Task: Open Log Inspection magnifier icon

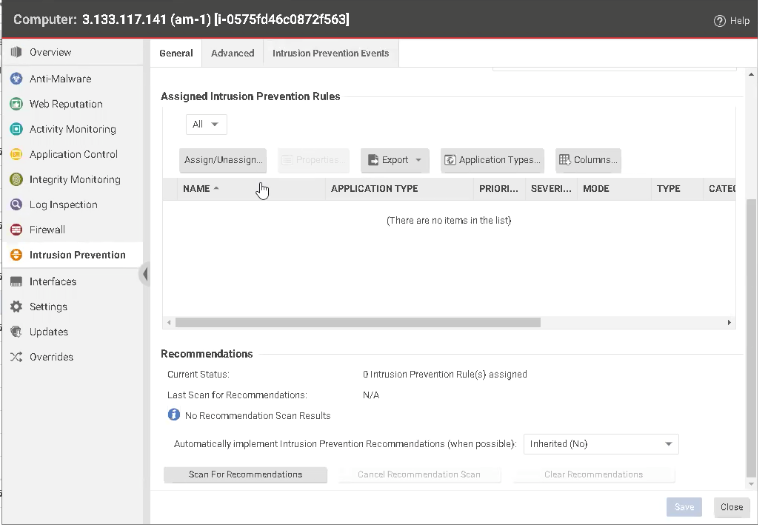Action: click(16, 205)
